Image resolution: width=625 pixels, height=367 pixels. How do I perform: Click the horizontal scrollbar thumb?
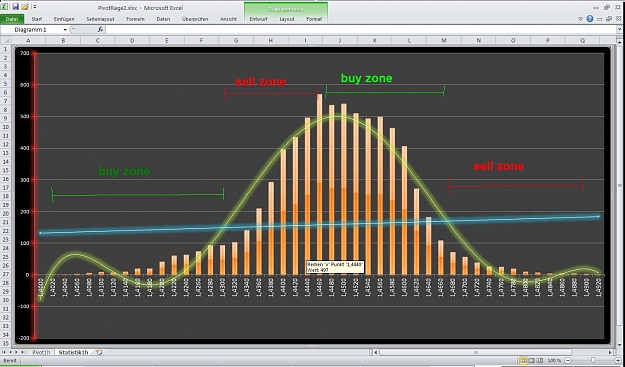click(476, 352)
